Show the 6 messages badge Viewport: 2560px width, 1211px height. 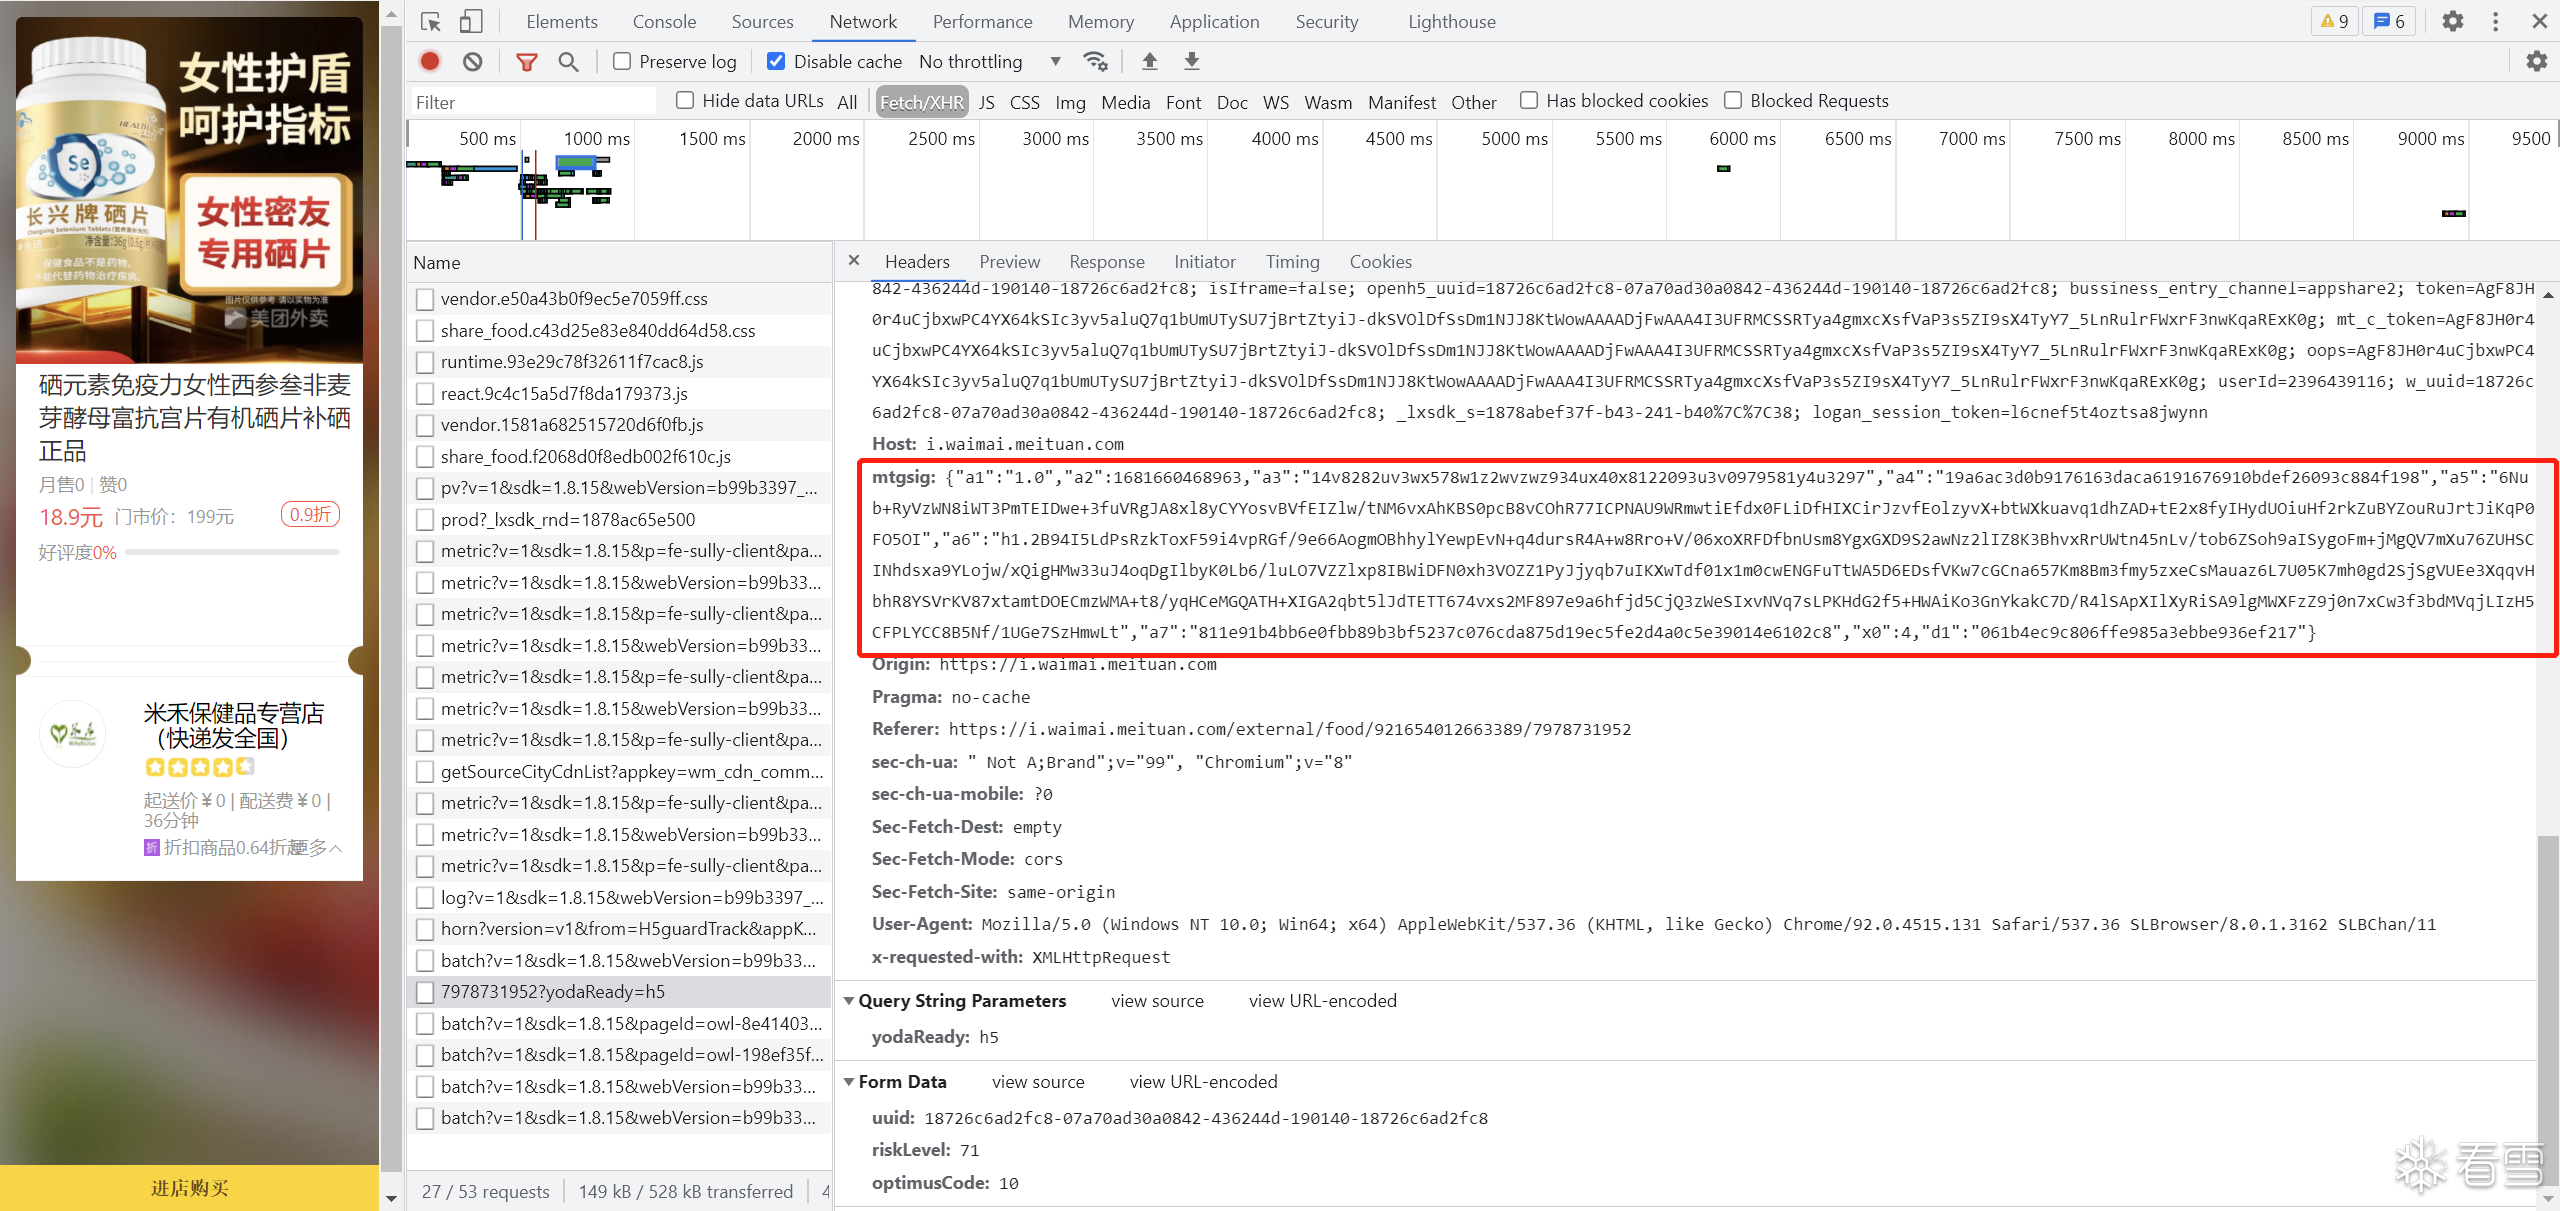[2389, 21]
